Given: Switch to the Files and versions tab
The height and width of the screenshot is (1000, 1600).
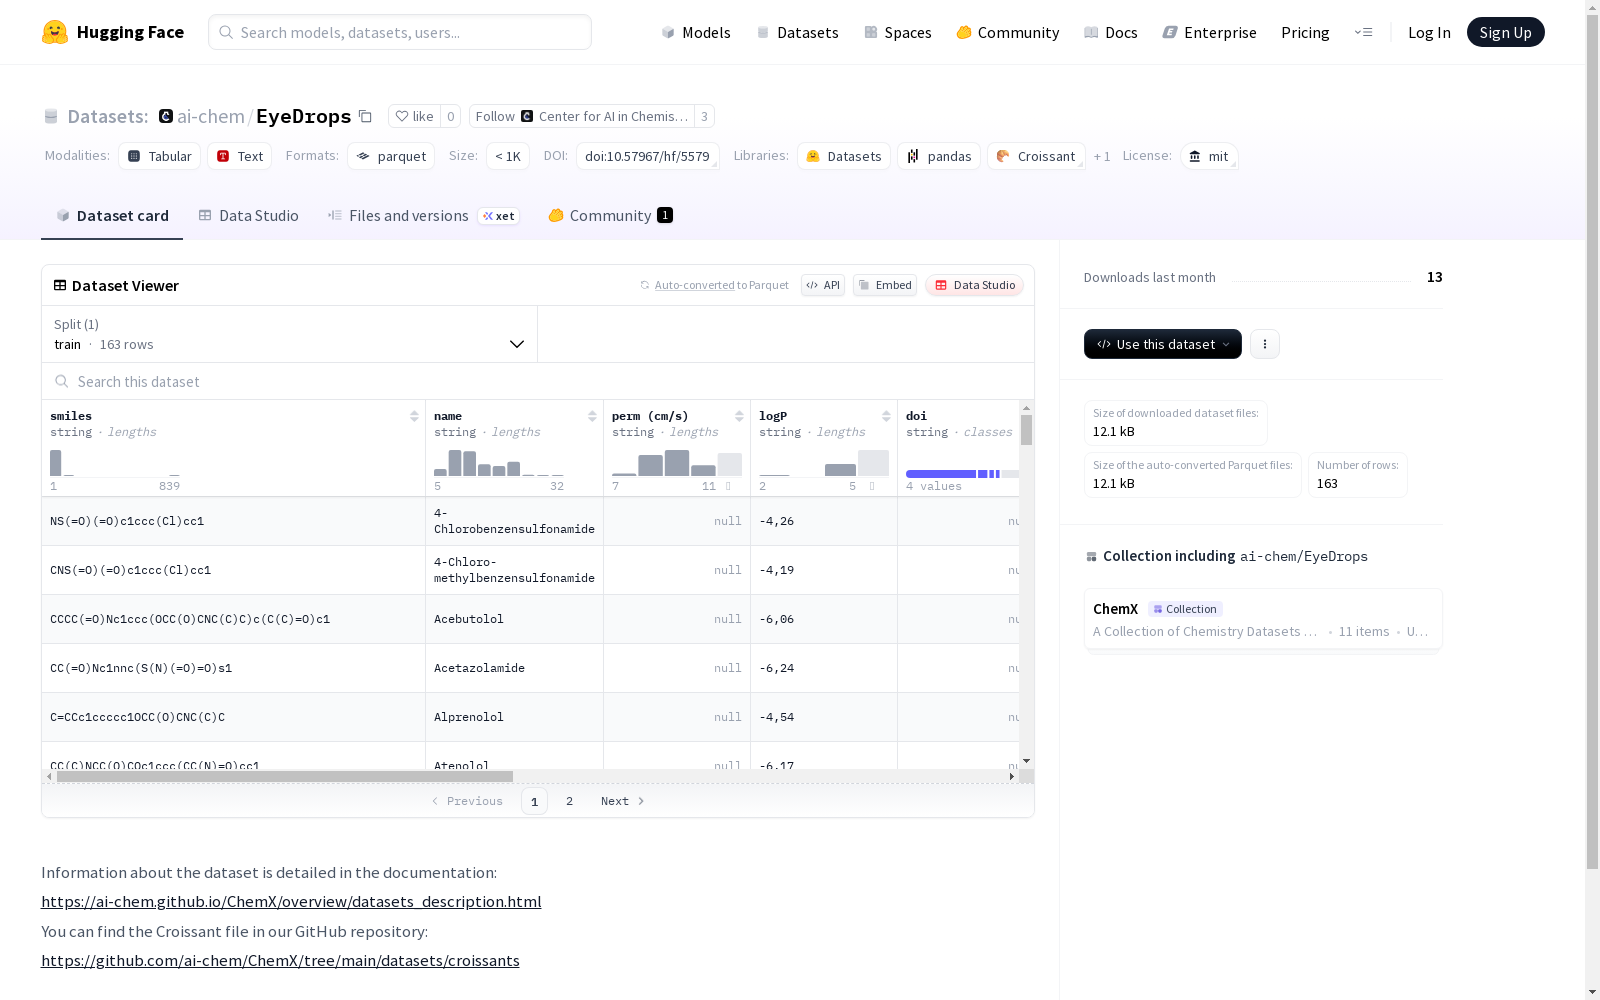Looking at the screenshot, I should click(x=423, y=216).
